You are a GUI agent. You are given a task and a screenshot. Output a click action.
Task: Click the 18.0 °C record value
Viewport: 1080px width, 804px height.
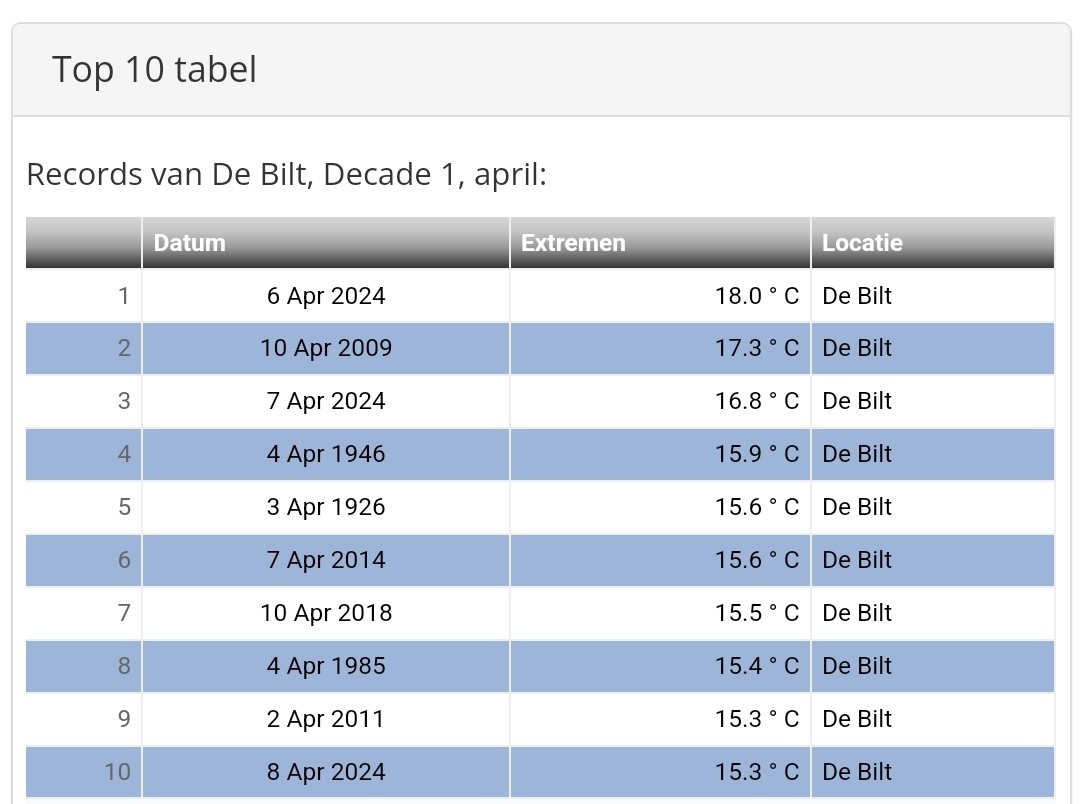tap(756, 296)
